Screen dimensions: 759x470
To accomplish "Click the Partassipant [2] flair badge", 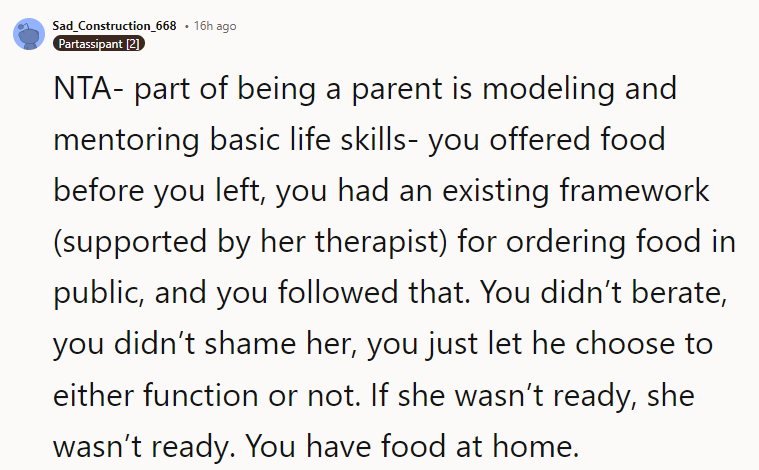I will click(x=100, y=44).
